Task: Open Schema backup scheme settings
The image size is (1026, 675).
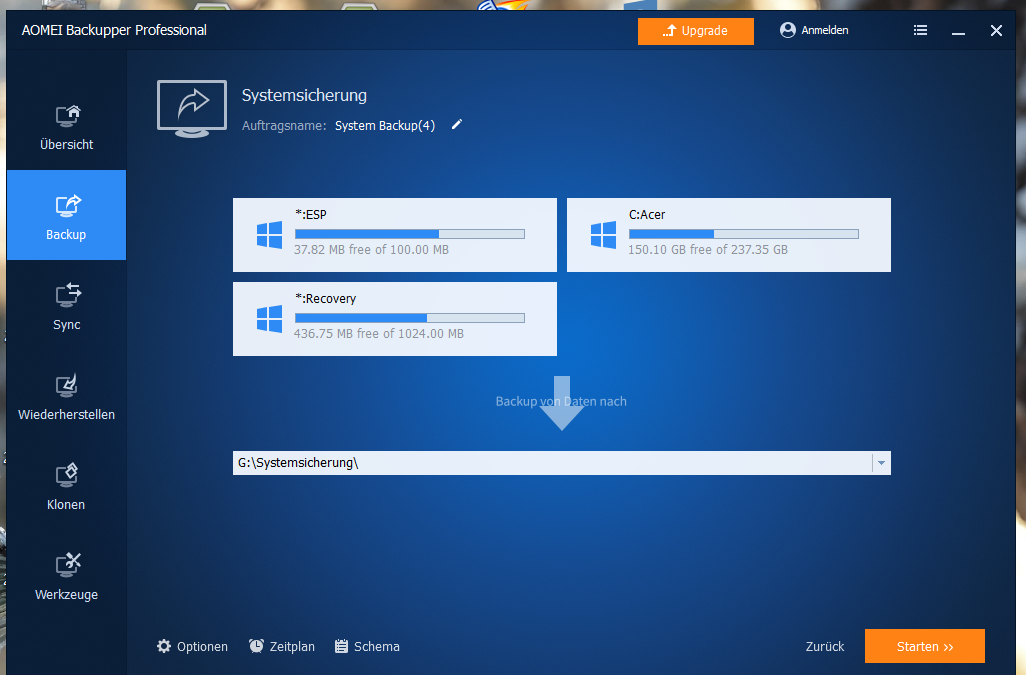Action: pyautogui.click(x=367, y=646)
